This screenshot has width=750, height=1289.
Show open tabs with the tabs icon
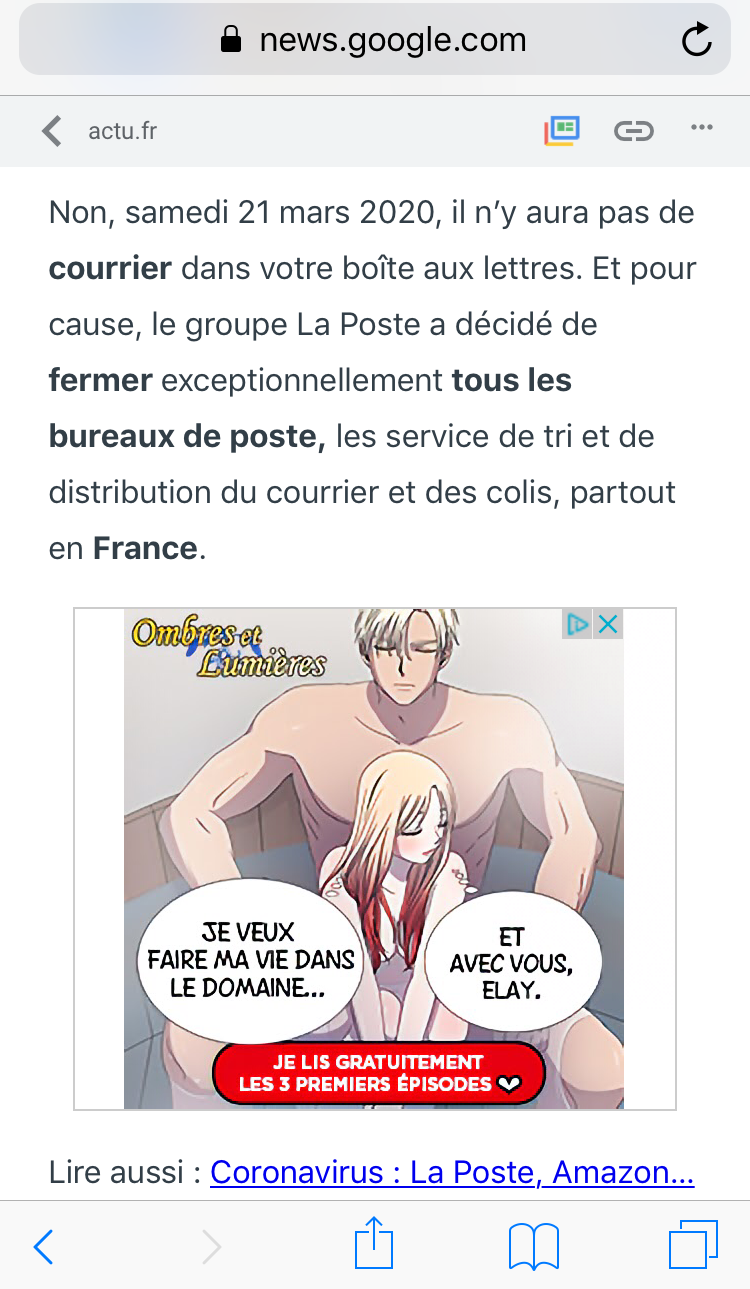[693, 1245]
